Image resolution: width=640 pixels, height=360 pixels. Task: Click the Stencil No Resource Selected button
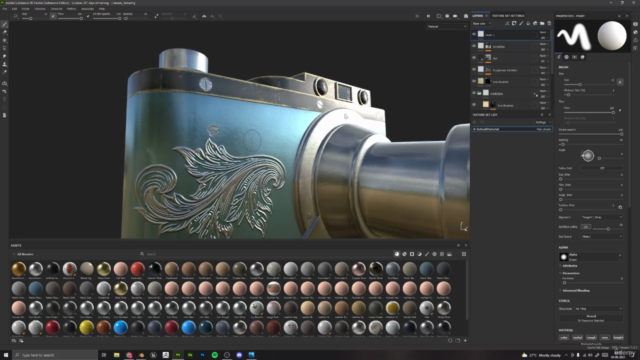[x=591, y=318]
